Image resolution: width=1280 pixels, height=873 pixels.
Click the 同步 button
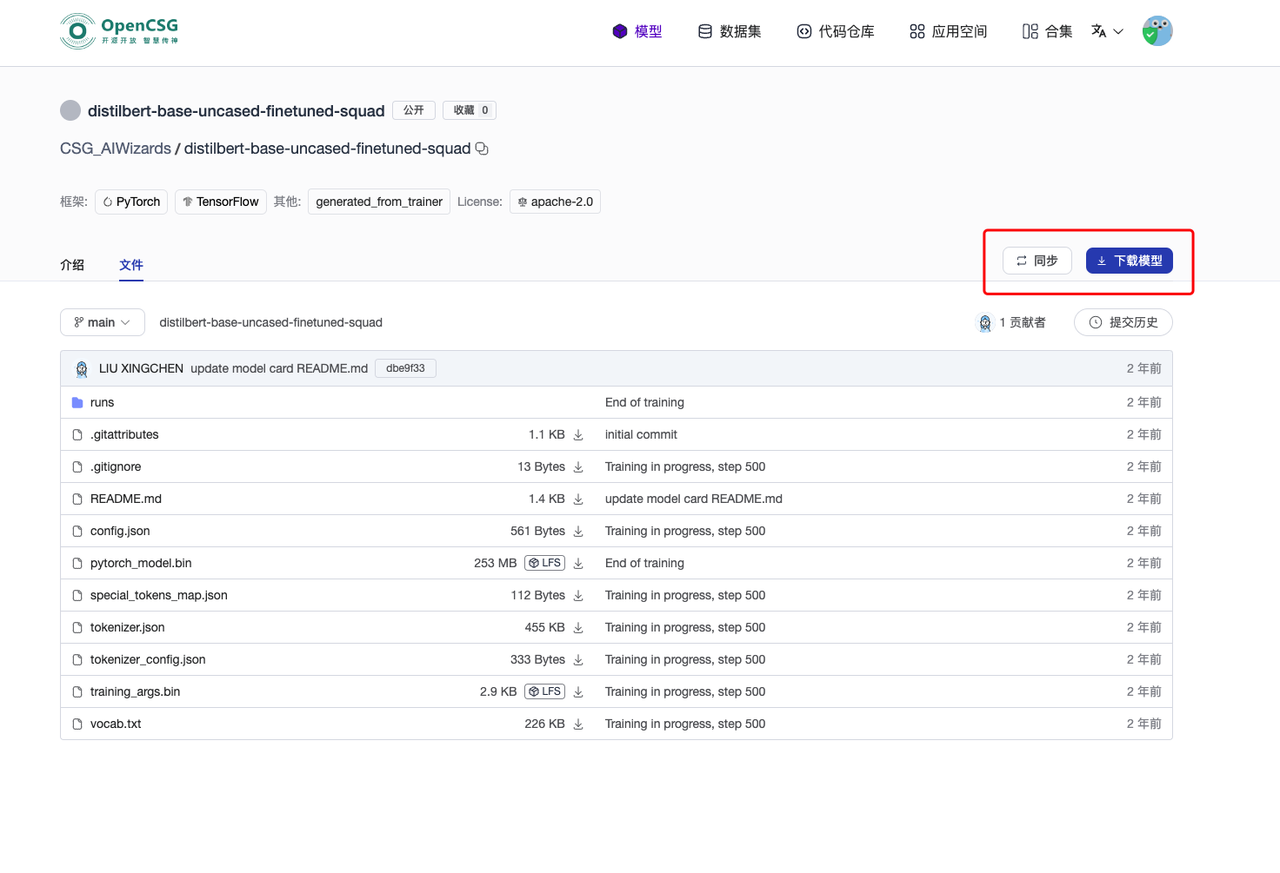[1037, 260]
